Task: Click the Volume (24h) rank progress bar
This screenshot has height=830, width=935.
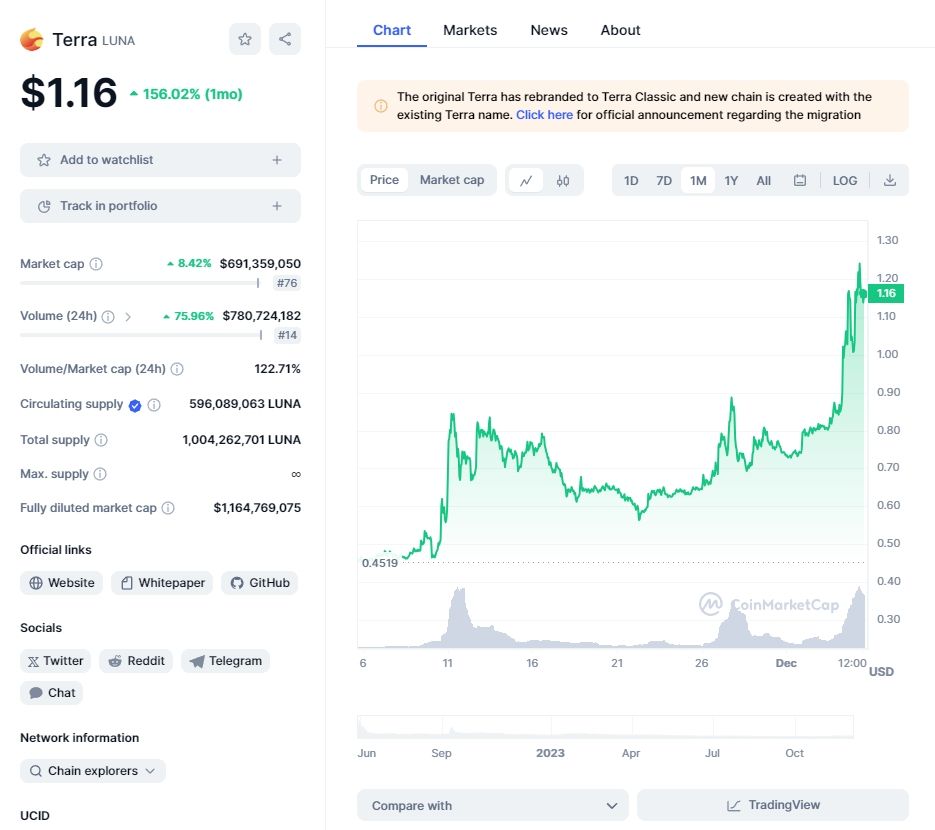Action: tap(141, 335)
